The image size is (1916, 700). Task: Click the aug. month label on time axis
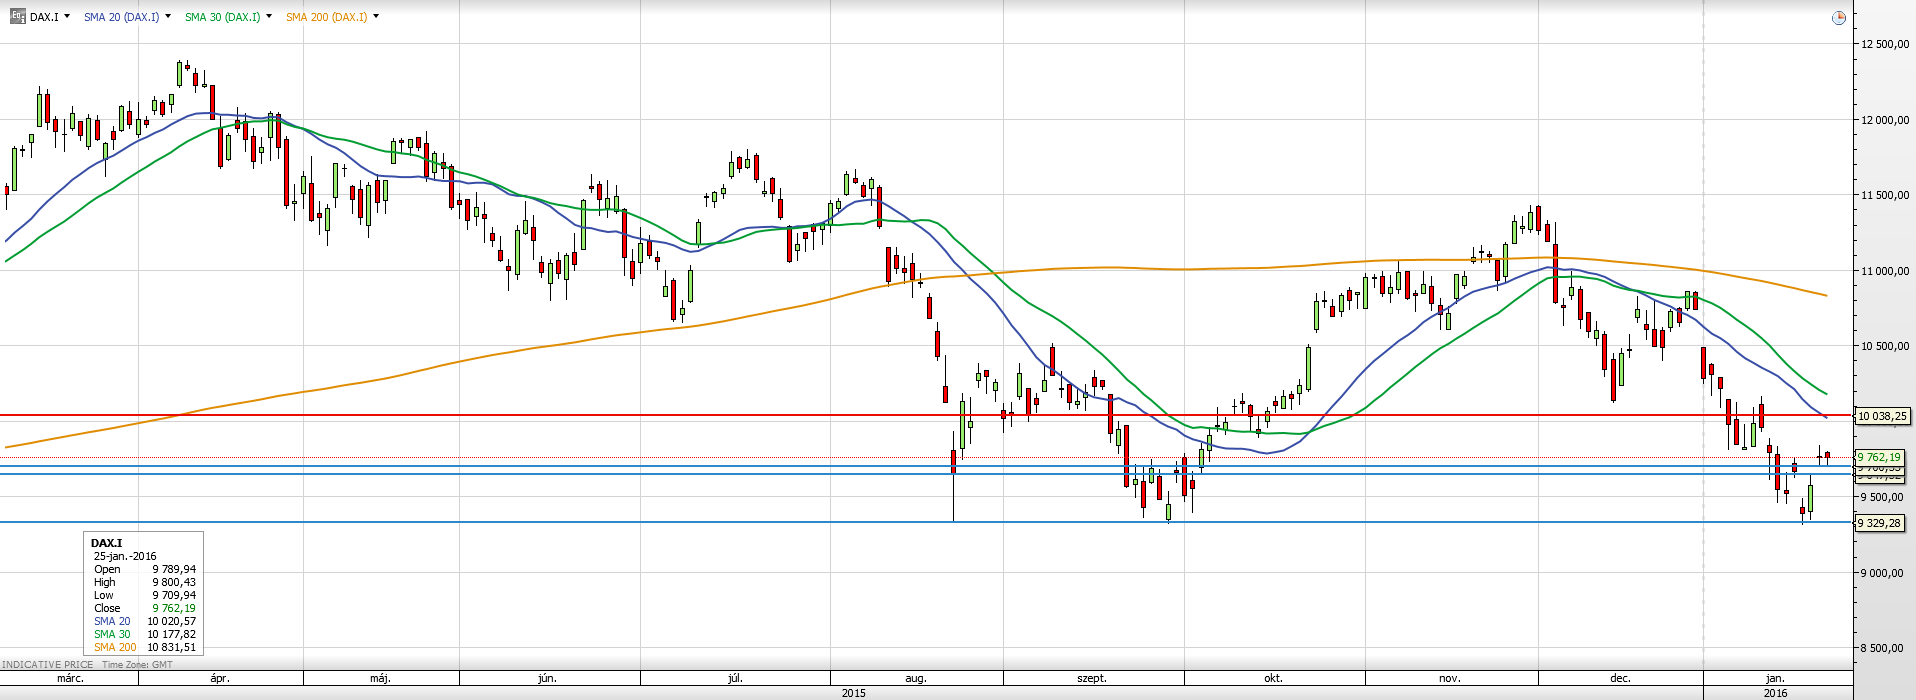tap(916, 678)
